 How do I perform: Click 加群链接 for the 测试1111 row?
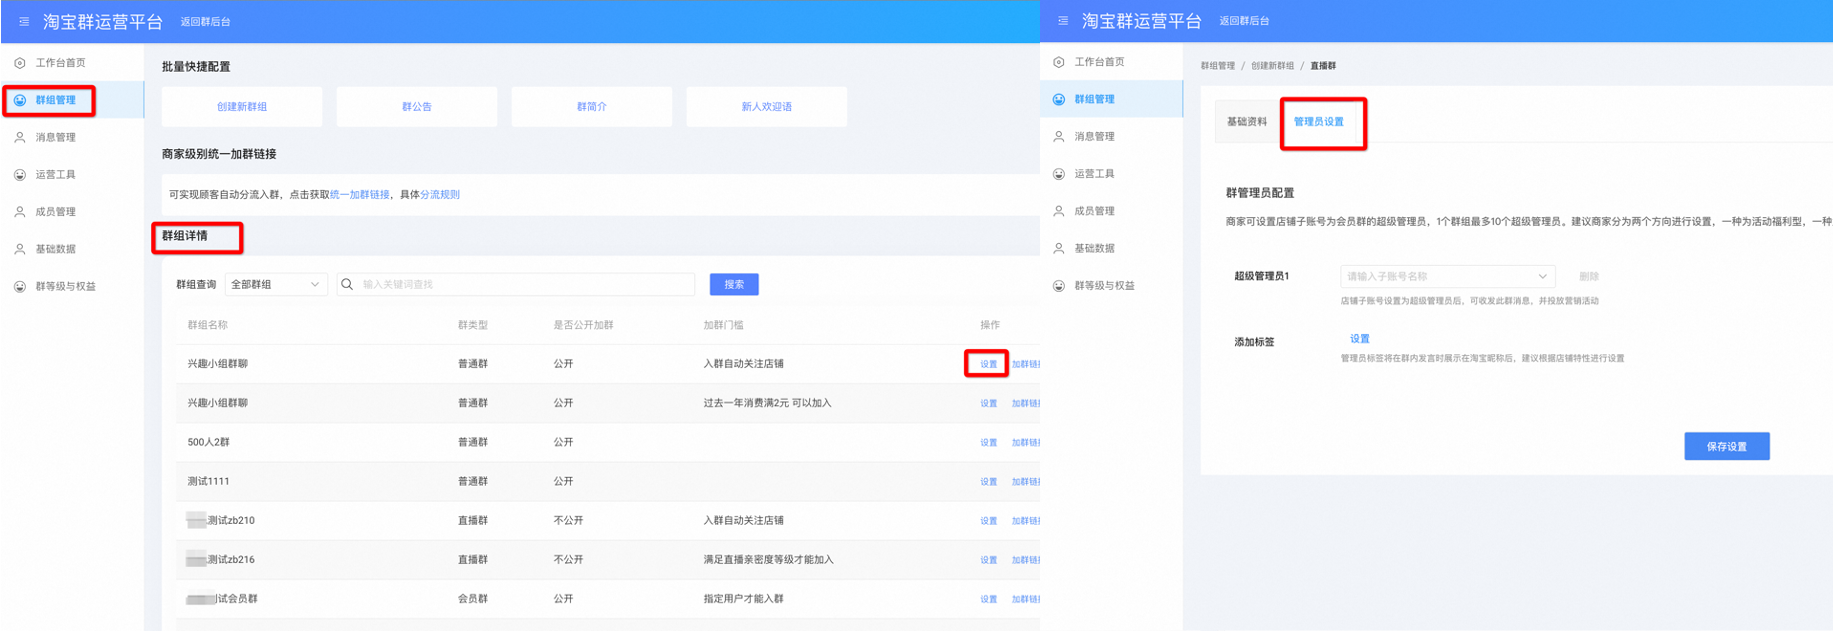pos(1026,482)
